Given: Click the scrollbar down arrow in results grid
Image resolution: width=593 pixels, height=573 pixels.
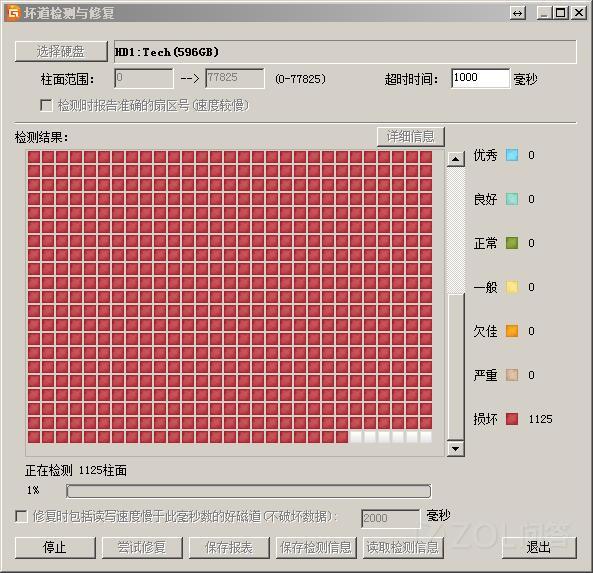Looking at the screenshot, I should 455,449.
